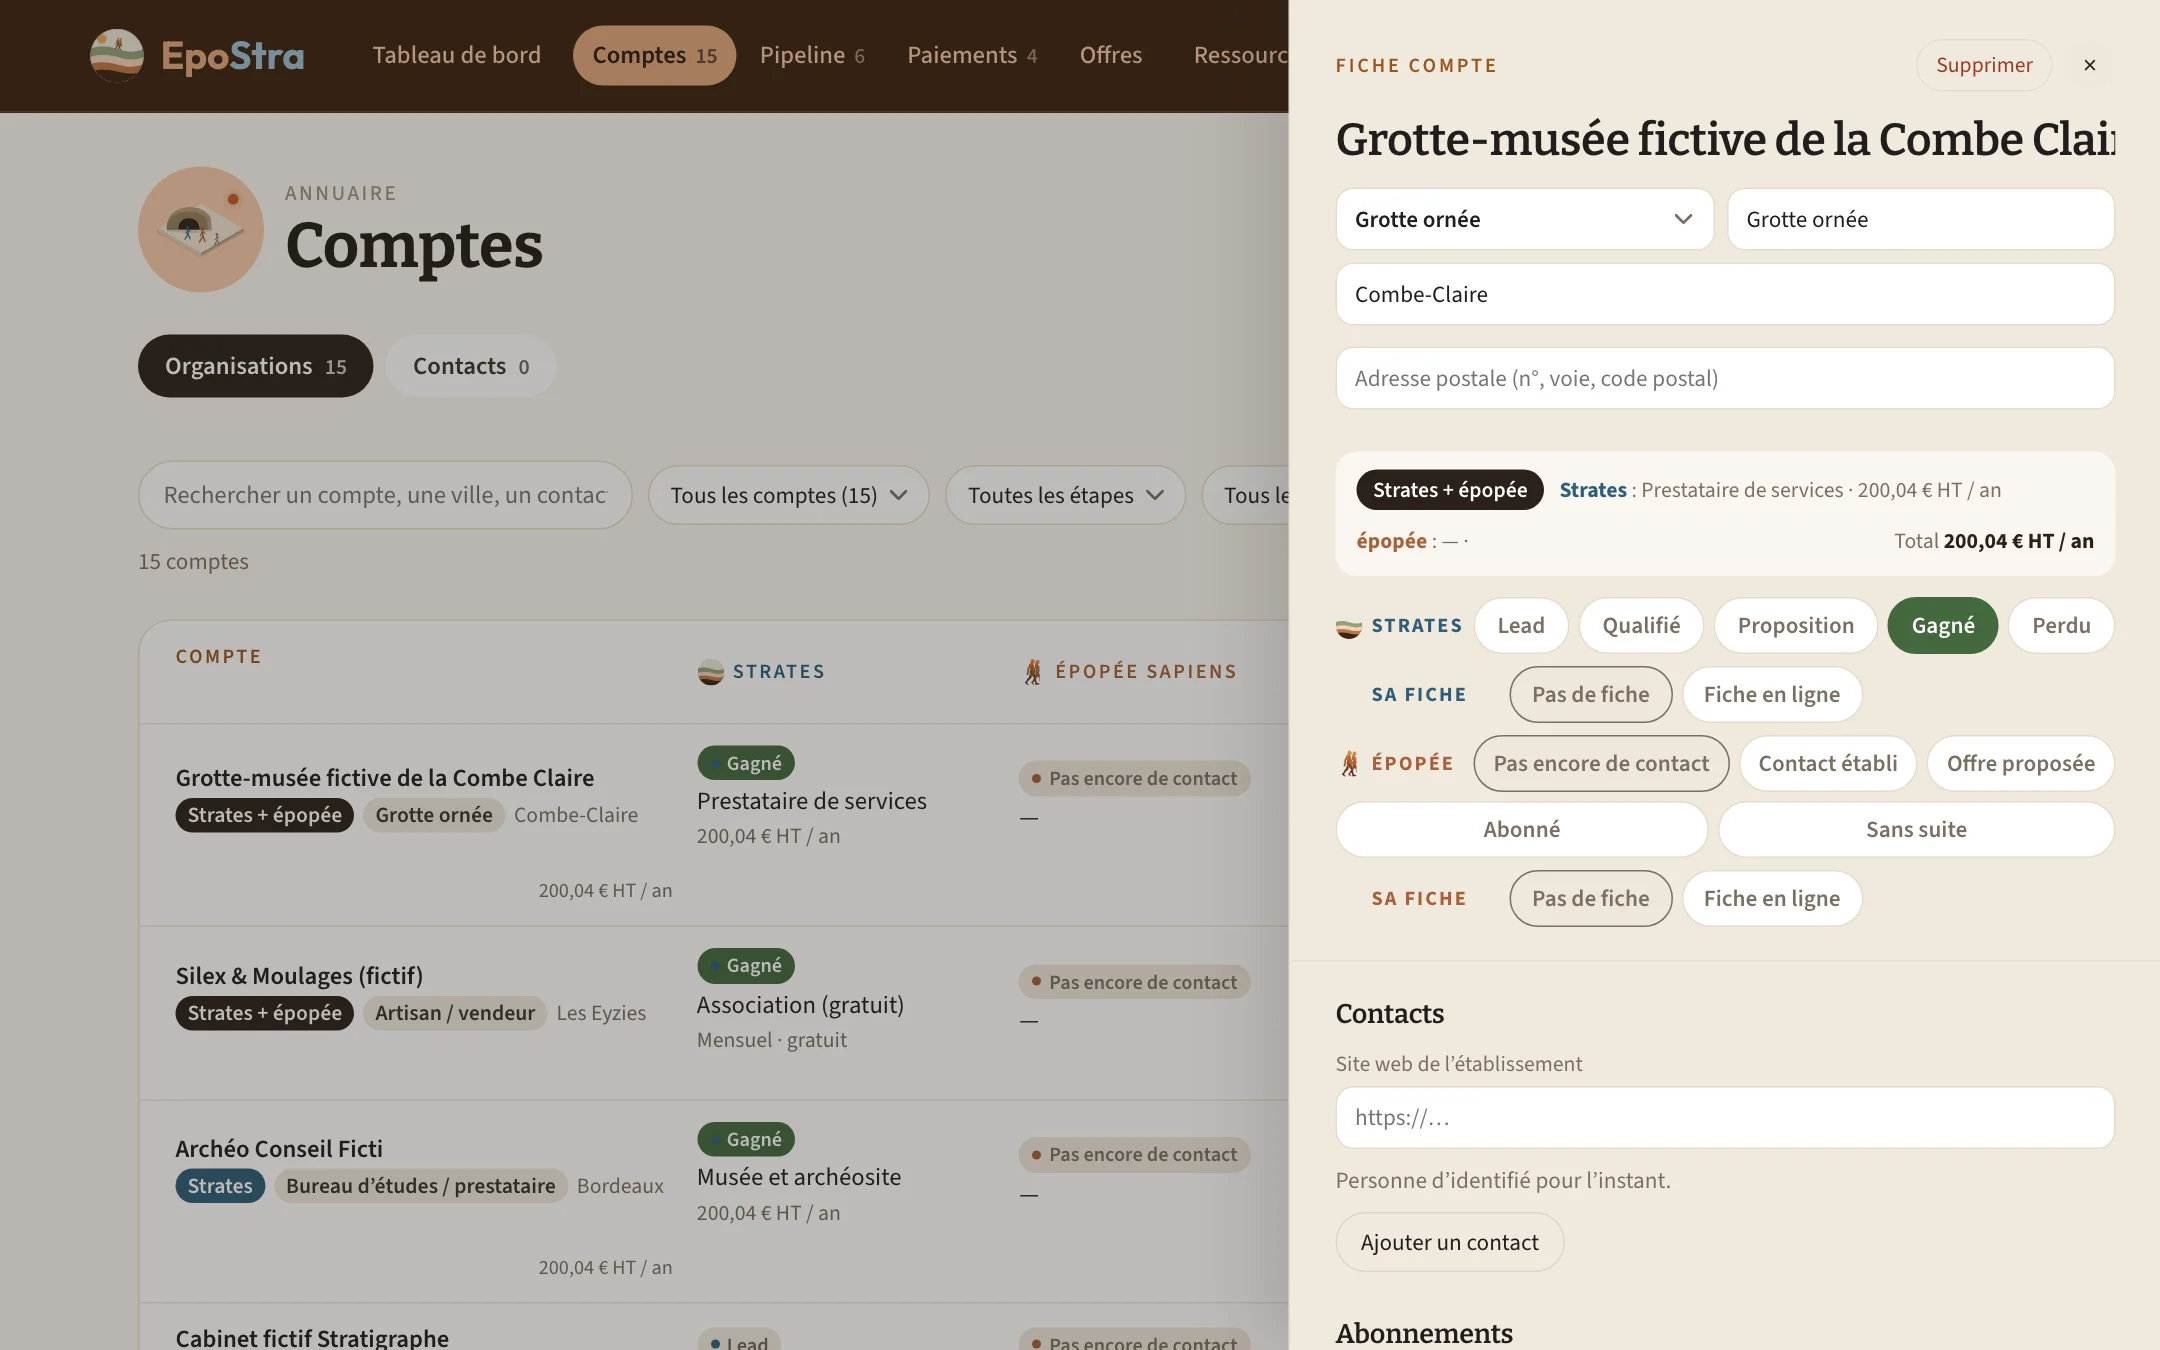Click the Épopée figure icon in panel

[1350, 764]
